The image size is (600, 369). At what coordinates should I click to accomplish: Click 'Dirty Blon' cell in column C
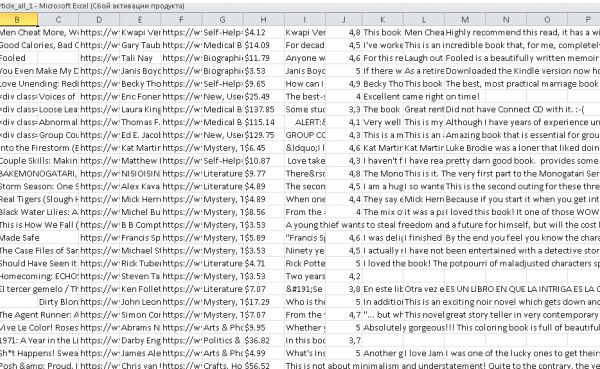58,302
